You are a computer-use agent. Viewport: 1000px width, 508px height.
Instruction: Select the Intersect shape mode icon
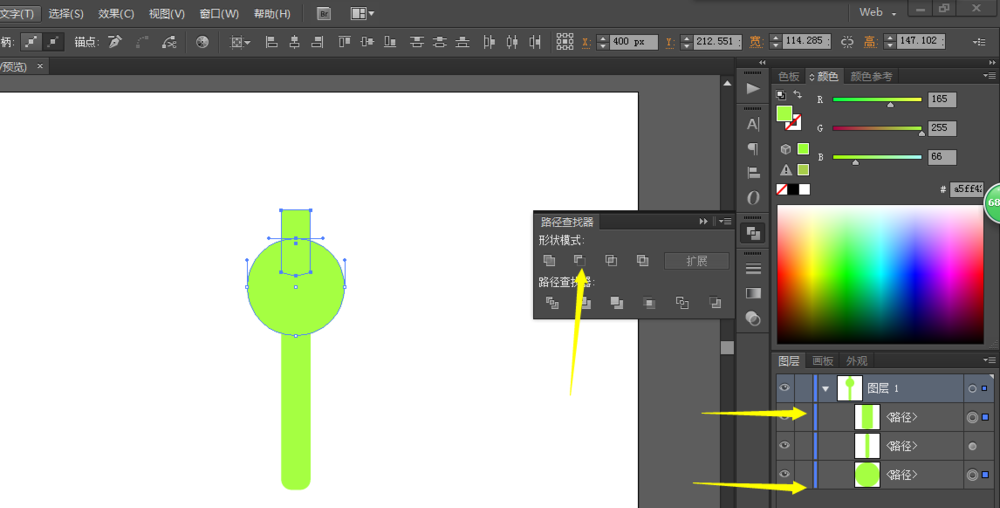pos(611,261)
